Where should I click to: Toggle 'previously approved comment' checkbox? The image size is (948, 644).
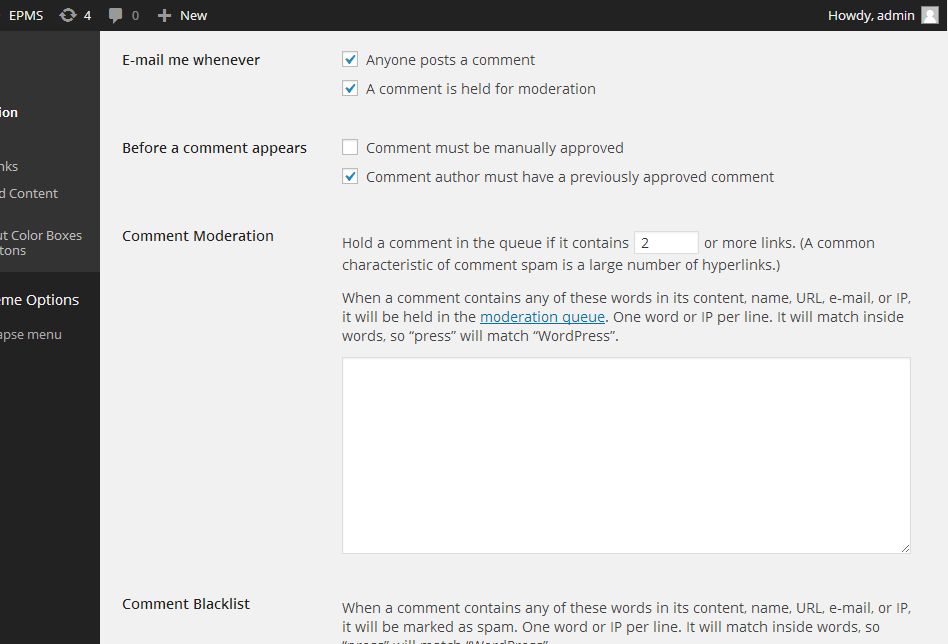[x=350, y=177]
